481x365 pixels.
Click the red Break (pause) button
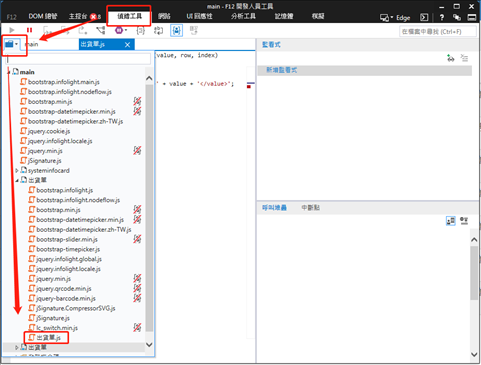pyautogui.click(x=29, y=30)
